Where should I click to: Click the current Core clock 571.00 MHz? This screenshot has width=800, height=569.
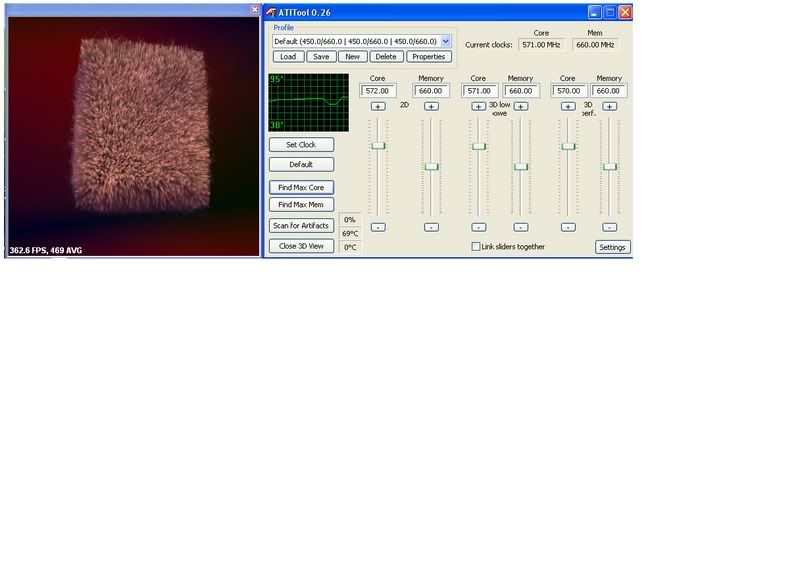541,45
